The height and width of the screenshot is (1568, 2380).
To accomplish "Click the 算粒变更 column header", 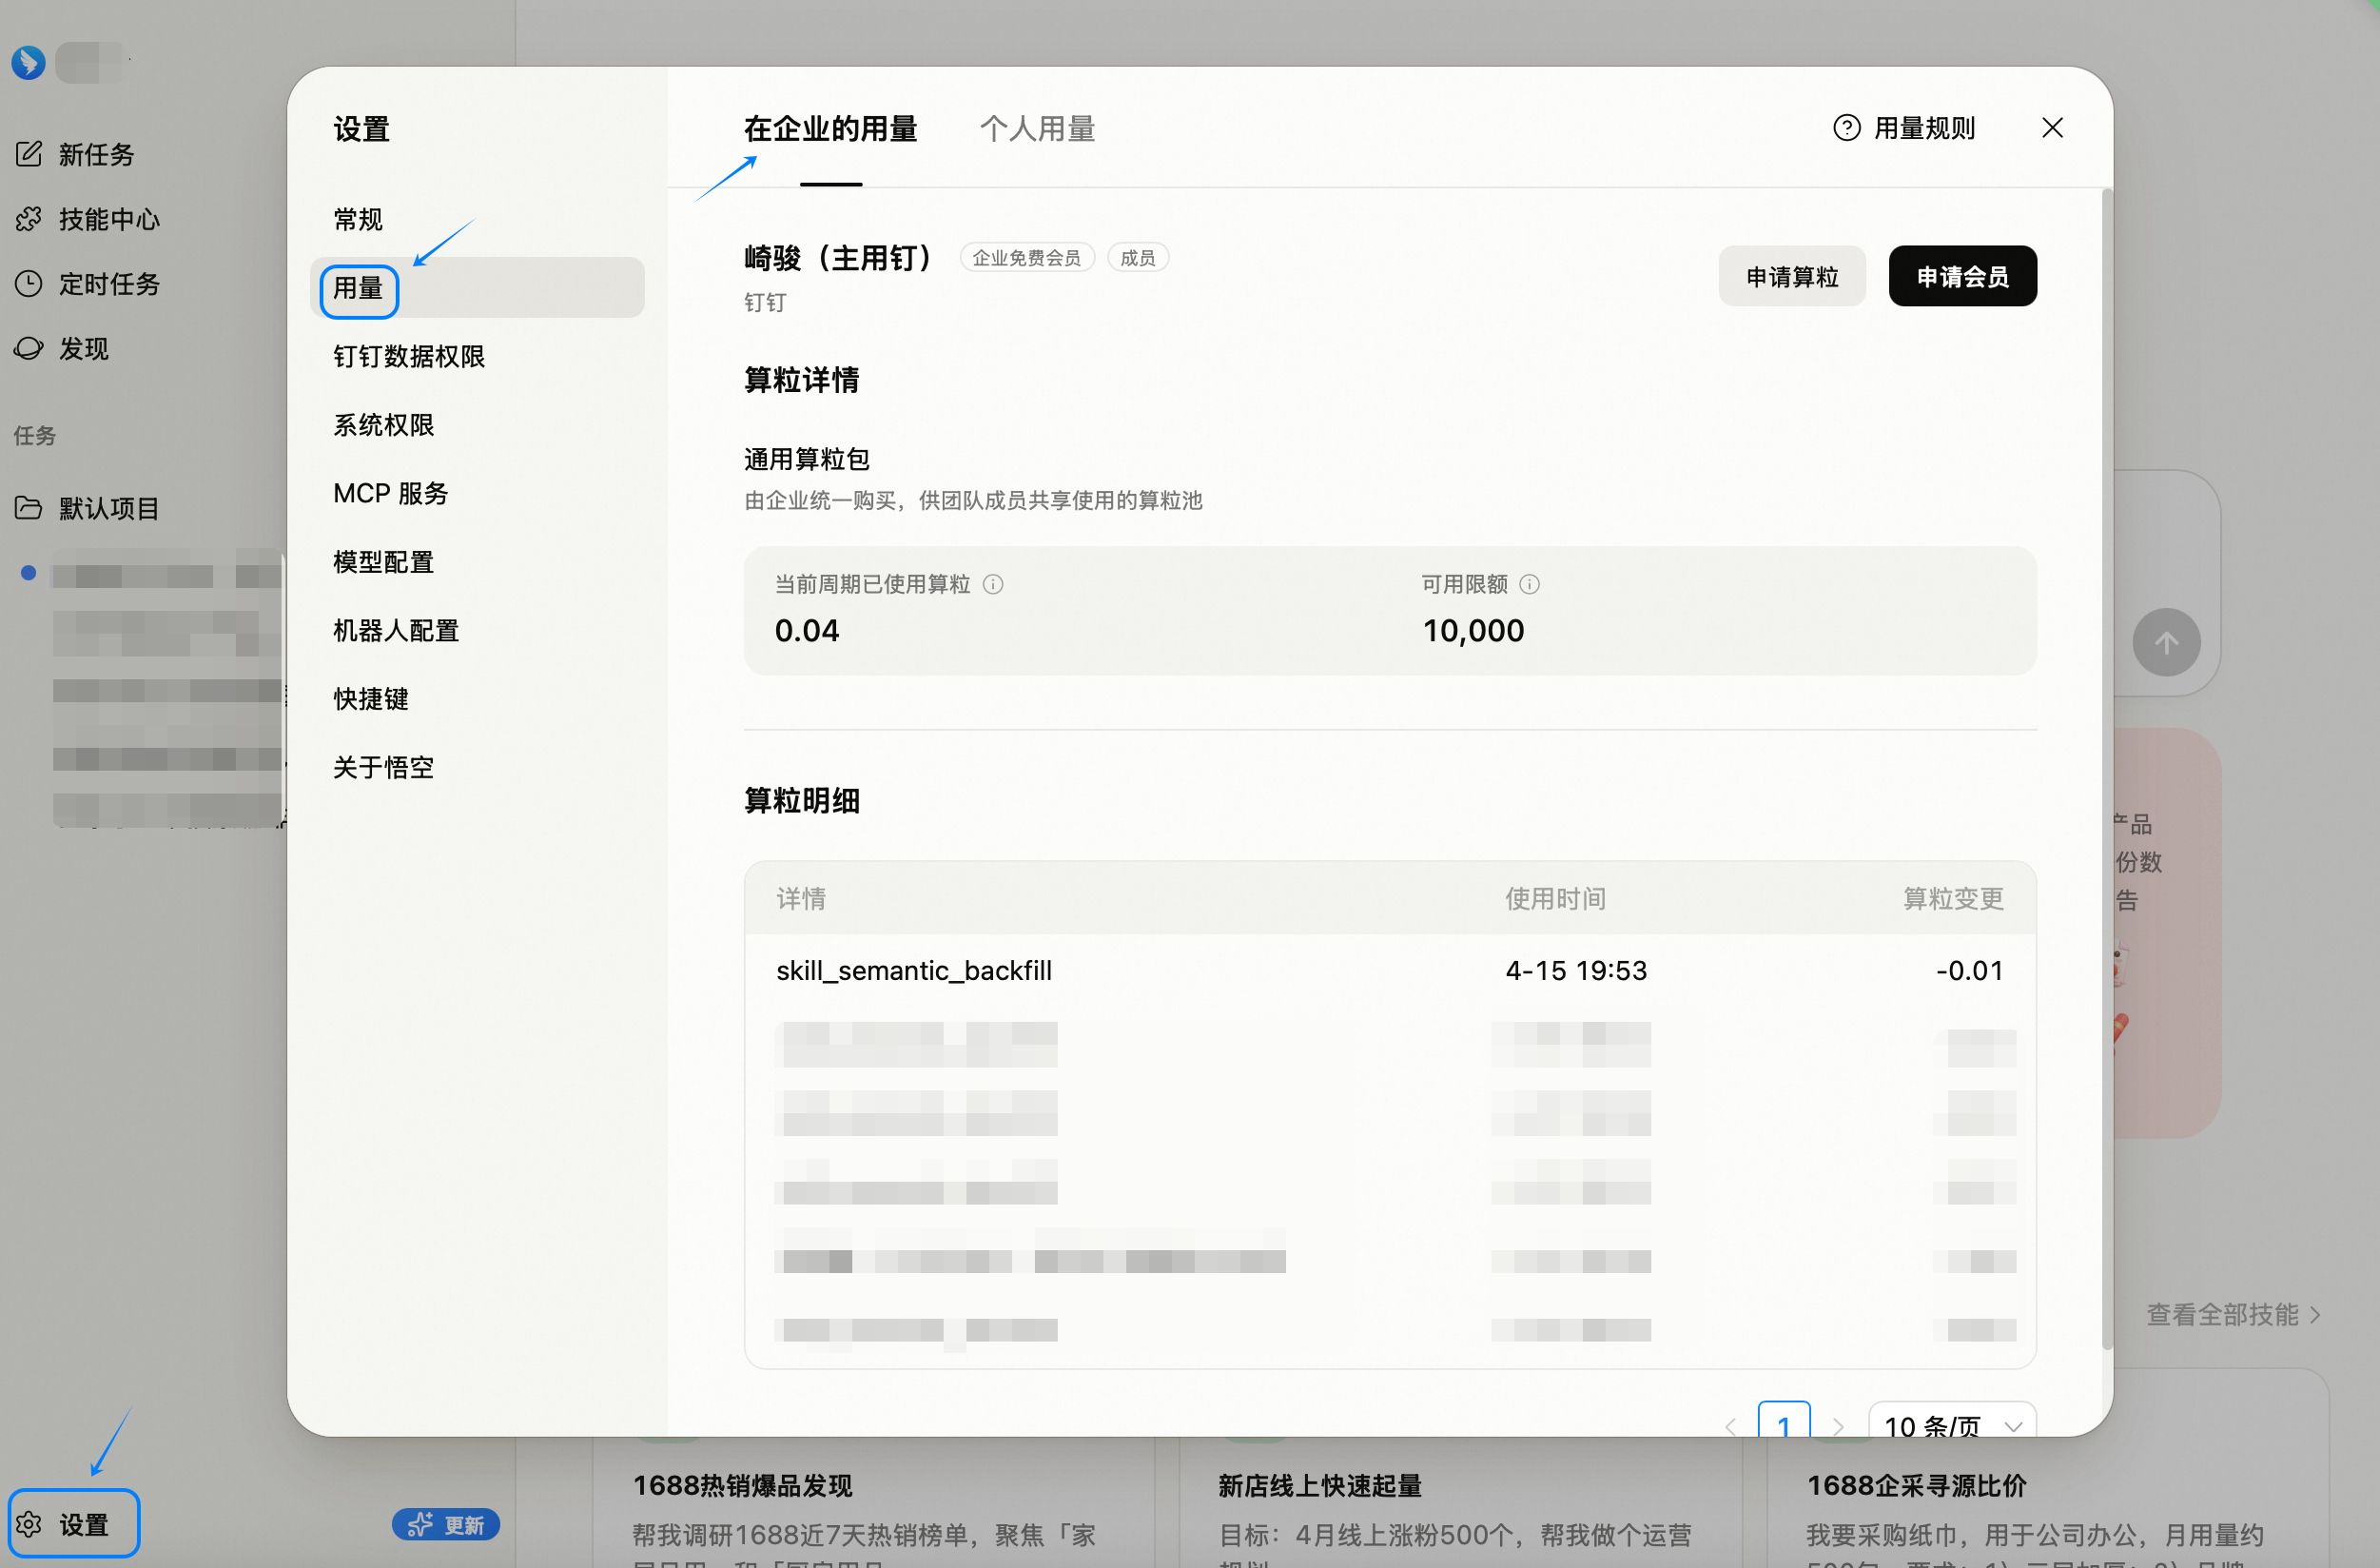I will click(1953, 898).
